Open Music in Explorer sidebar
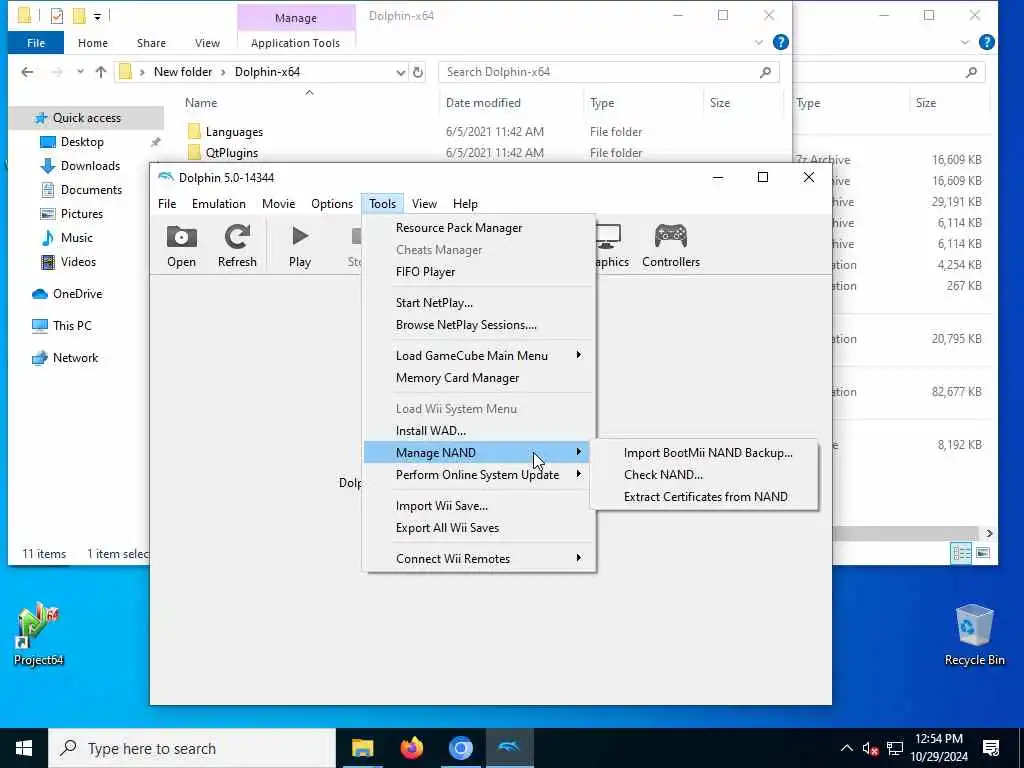Screen dimensions: 1024x768 click(76, 238)
